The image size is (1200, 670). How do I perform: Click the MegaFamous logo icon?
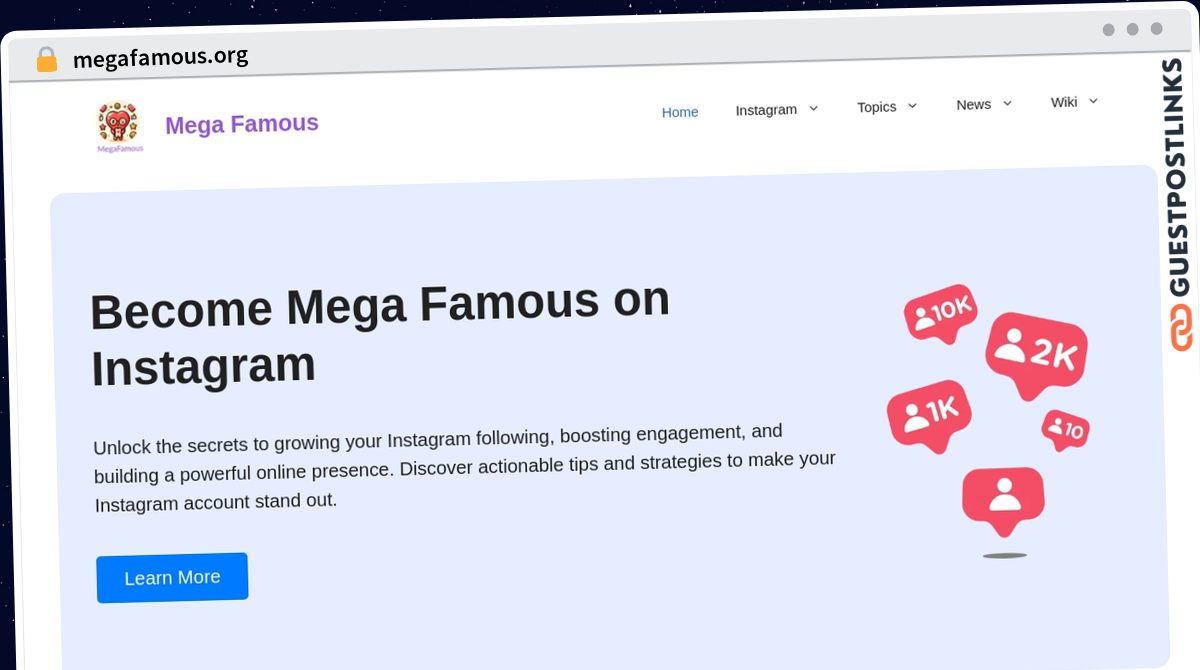(x=119, y=125)
